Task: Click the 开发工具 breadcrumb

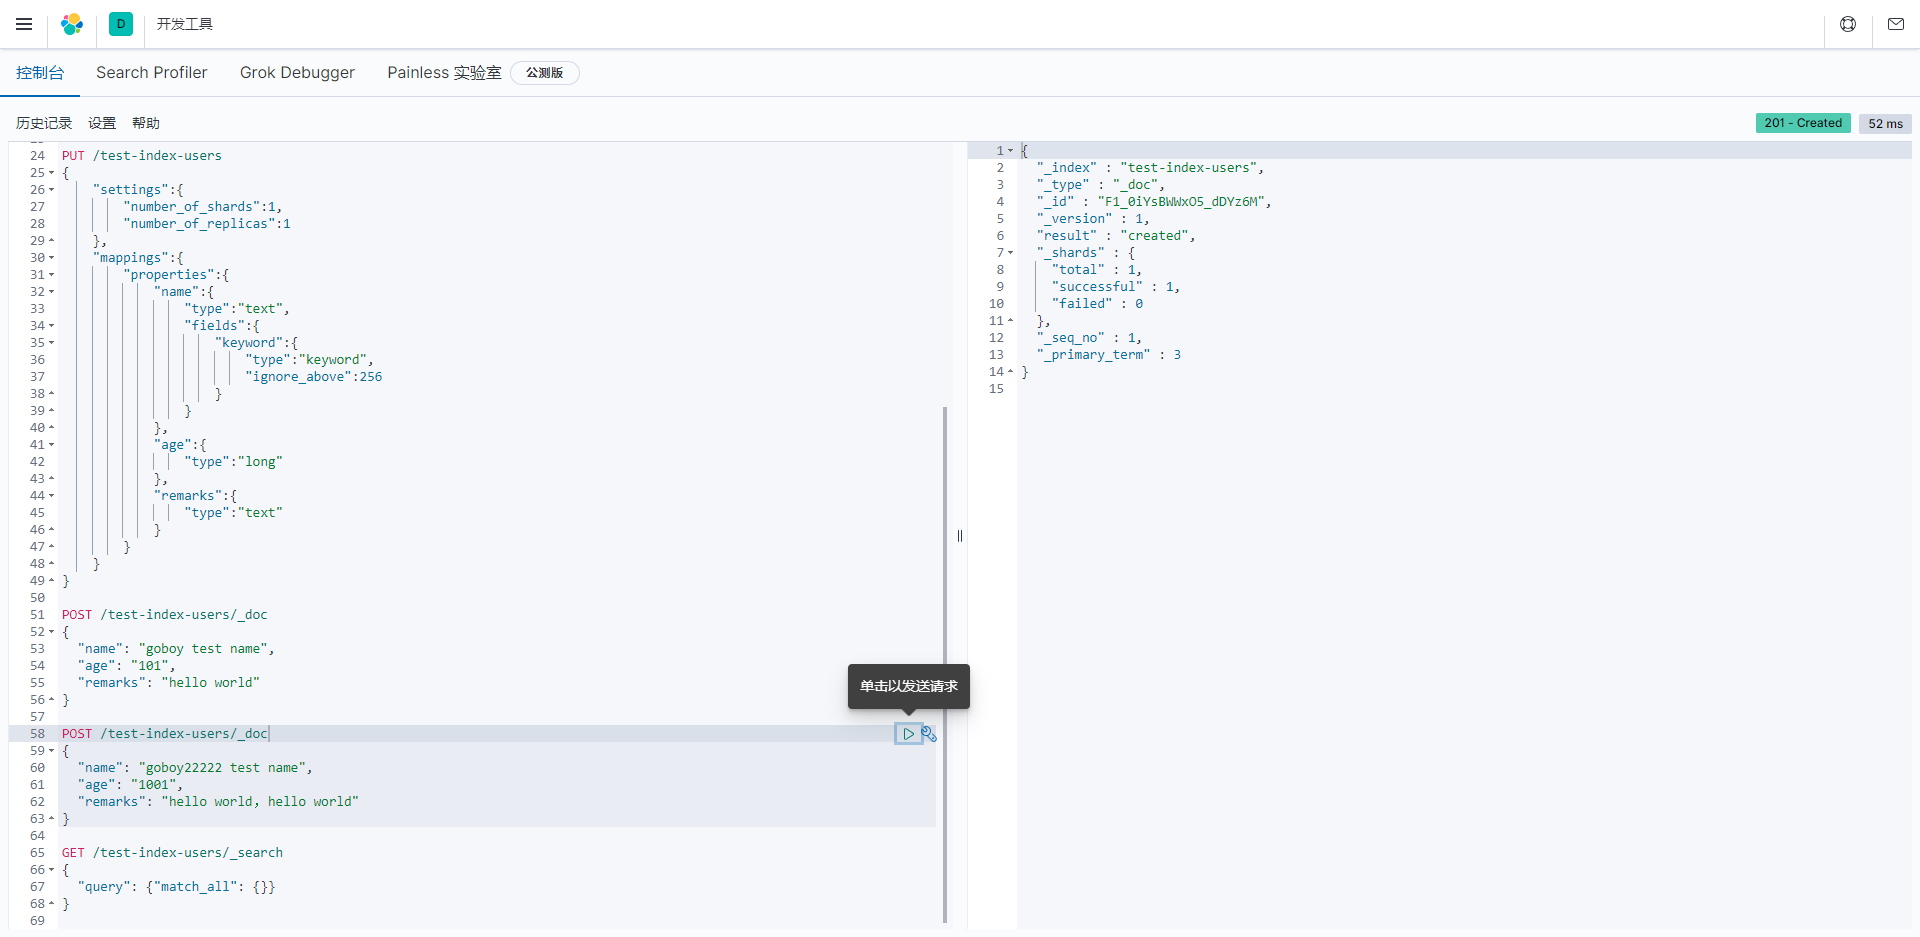Action: 185,24
